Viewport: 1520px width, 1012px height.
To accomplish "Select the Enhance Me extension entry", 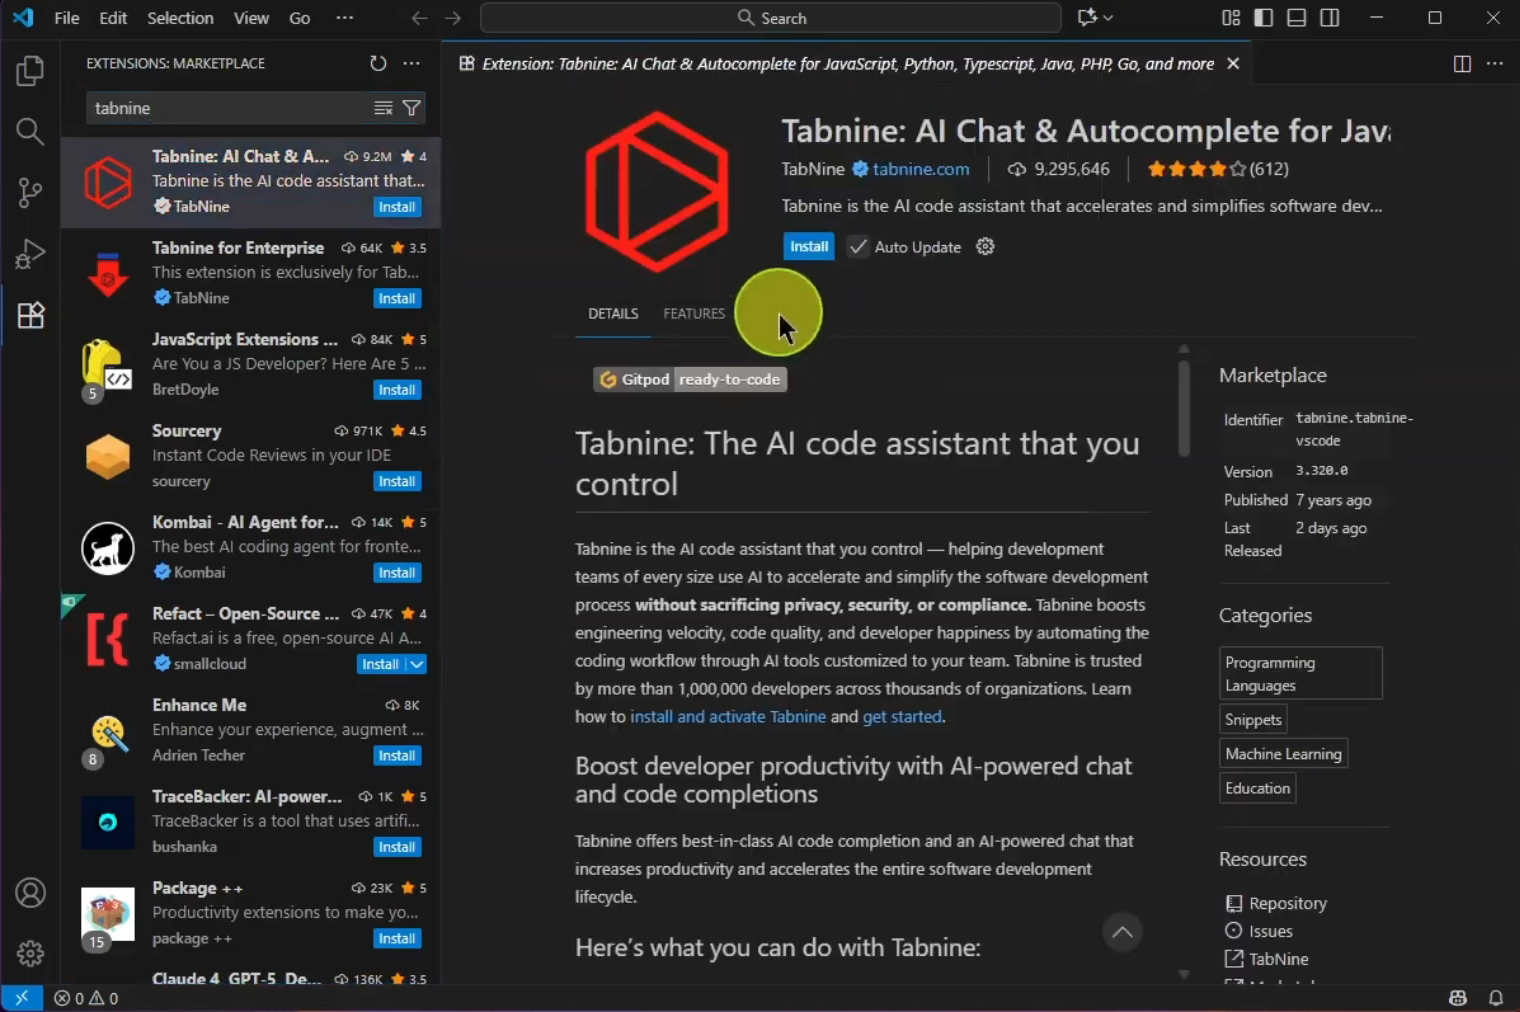I will 251,730.
